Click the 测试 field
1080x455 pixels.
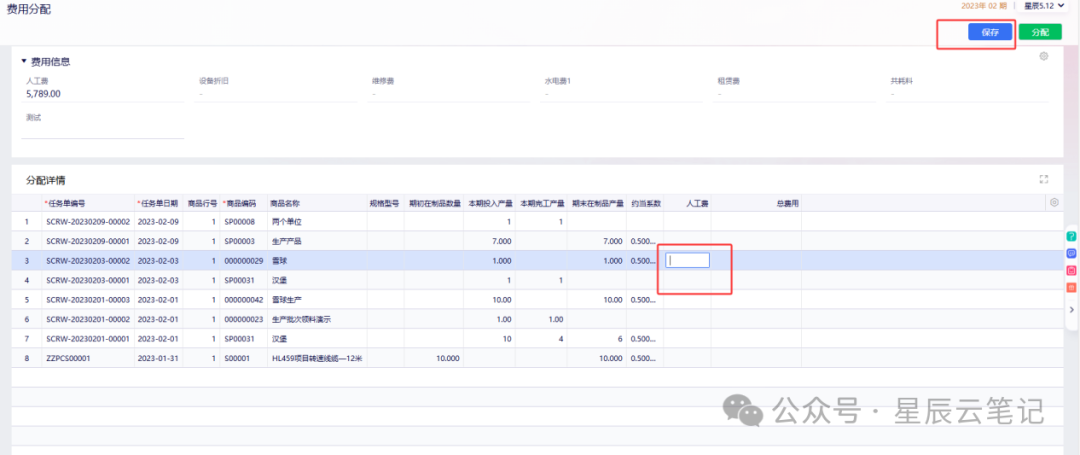(103, 130)
